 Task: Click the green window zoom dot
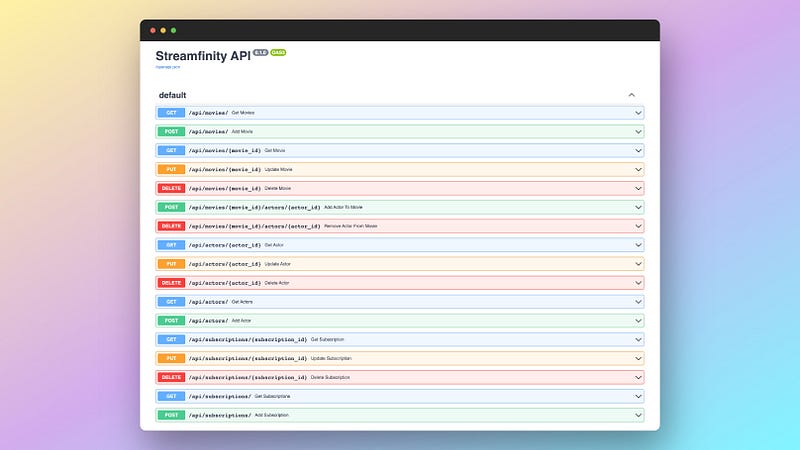coord(173,31)
